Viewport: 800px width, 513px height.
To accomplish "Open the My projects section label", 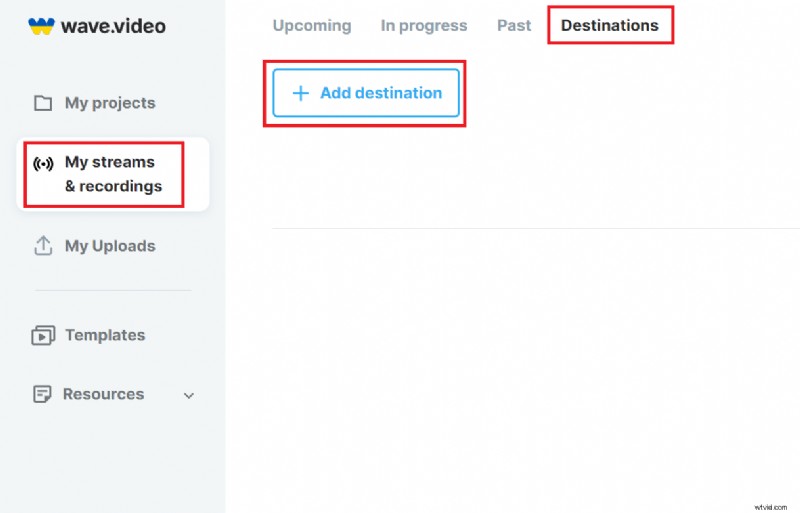I will 110,103.
